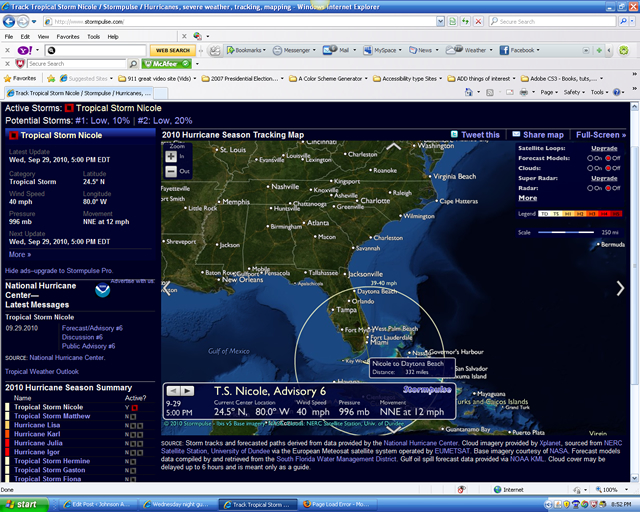
Task: Open the Safety menu dropdown
Action: click(x=573, y=91)
